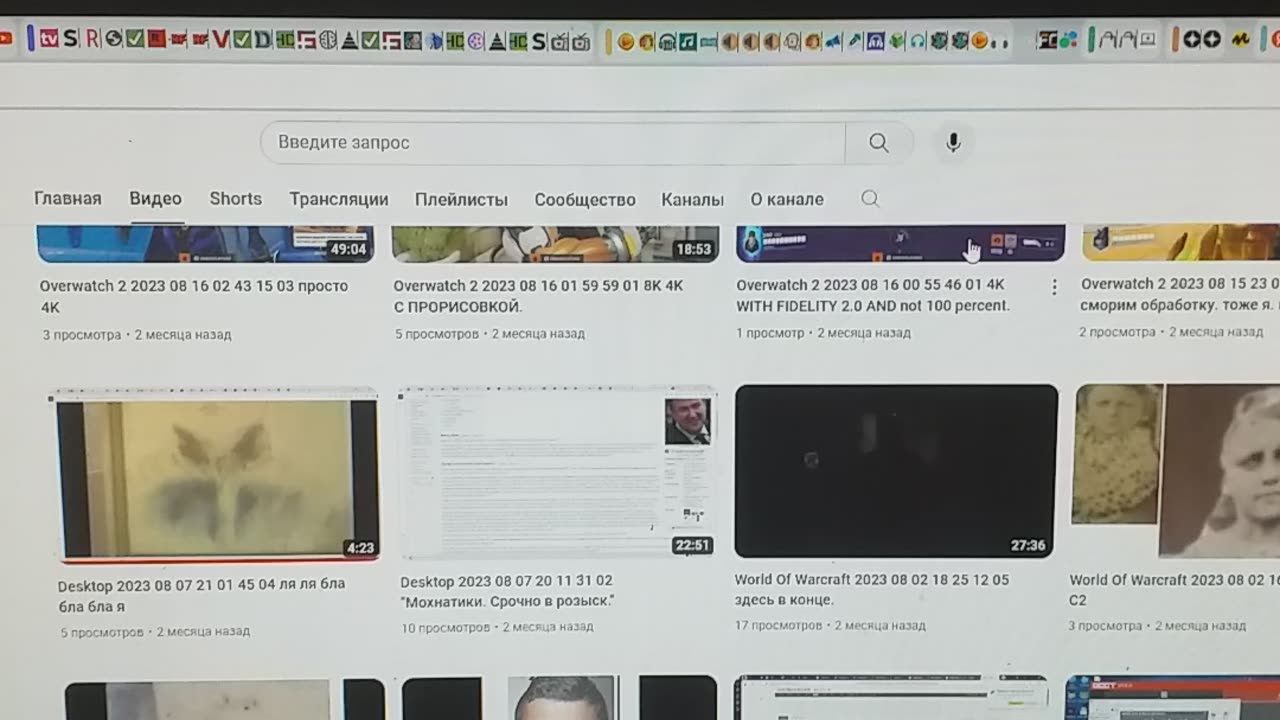The image size is (1280, 720).
Task: Click '5 просмотров' under С ПРОРИСОВКОЙ video
Action: pos(437,334)
